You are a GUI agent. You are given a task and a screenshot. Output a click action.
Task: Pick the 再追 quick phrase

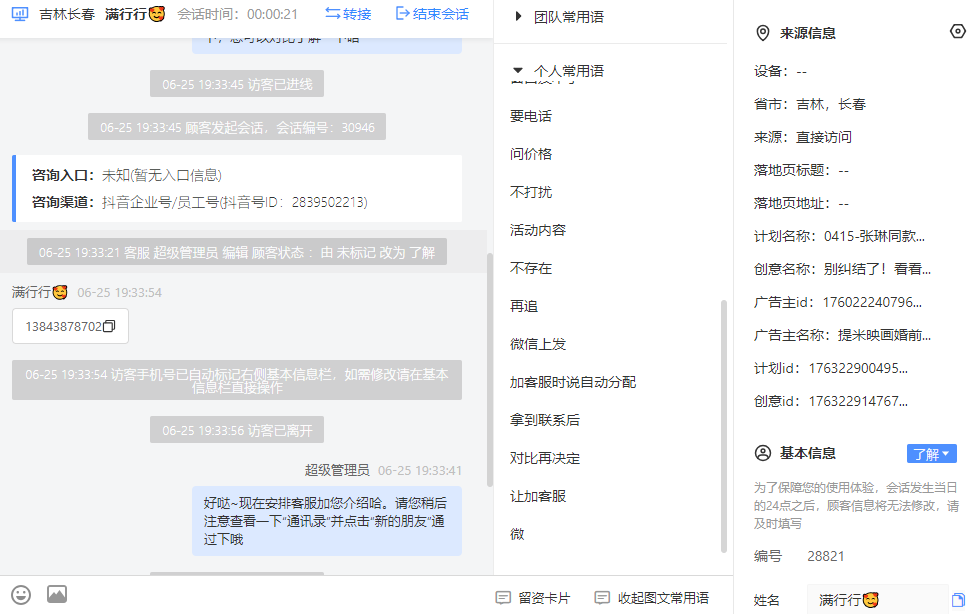point(524,306)
